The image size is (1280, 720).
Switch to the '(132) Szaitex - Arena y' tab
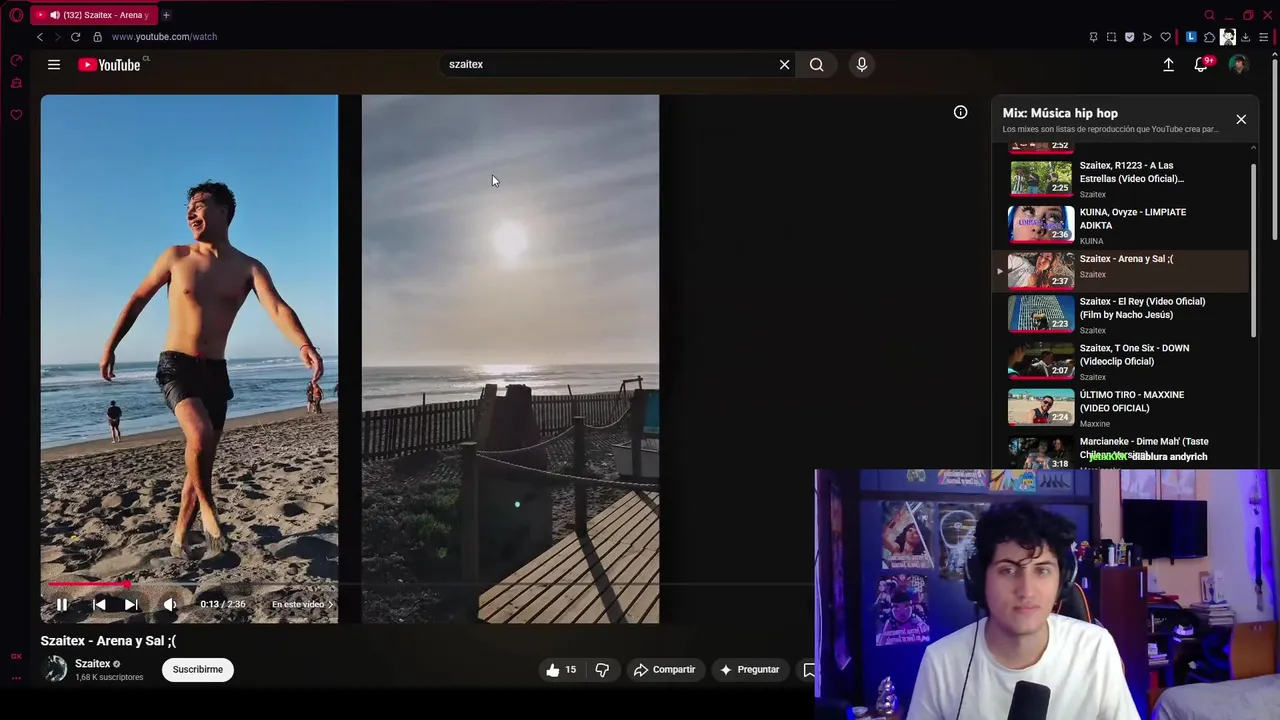pos(93,15)
